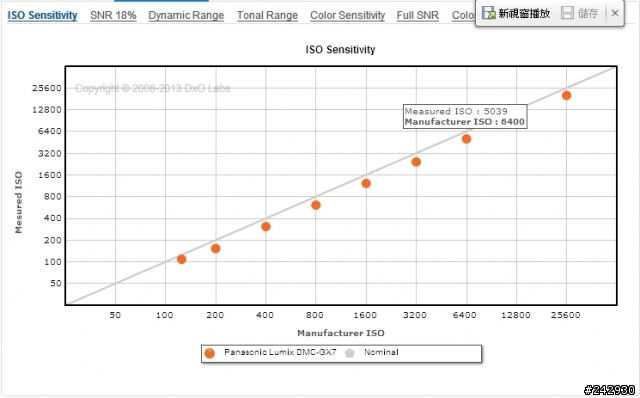
Task: Open the Full SNR tab
Action: click(x=418, y=16)
